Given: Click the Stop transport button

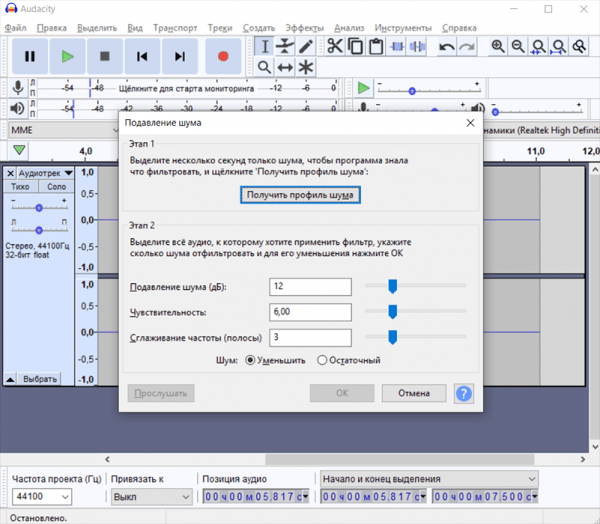Looking at the screenshot, I should click(x=105, y=56).
